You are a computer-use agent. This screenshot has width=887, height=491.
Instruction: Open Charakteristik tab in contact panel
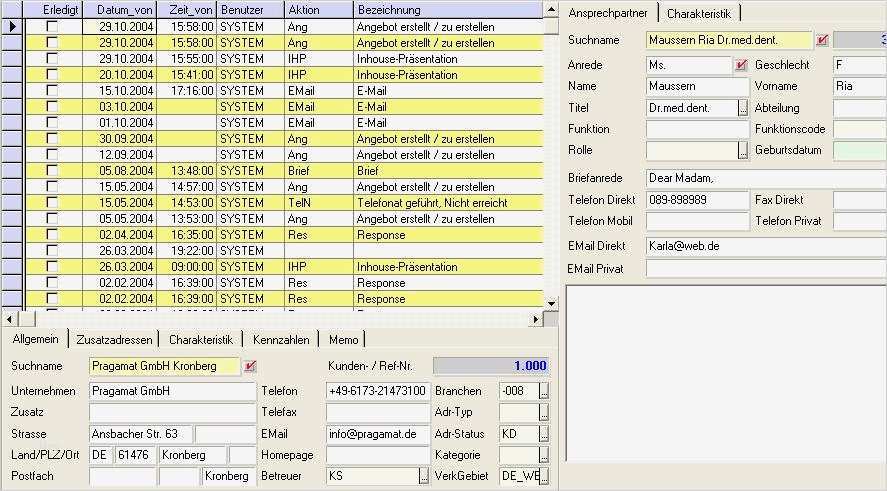[699, 14]
